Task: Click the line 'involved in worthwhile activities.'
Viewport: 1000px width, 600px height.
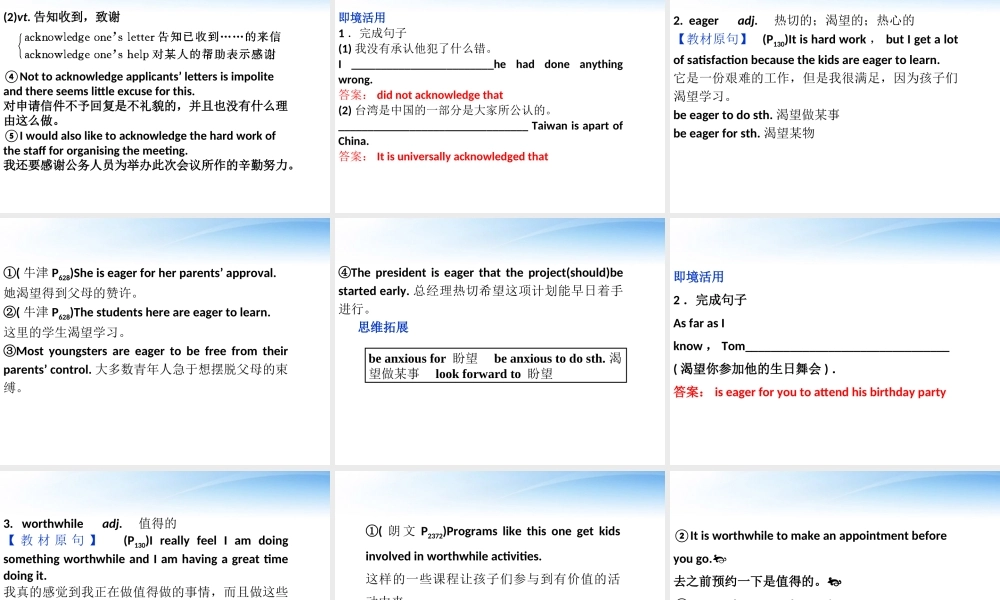Action: tap(453, 556)
